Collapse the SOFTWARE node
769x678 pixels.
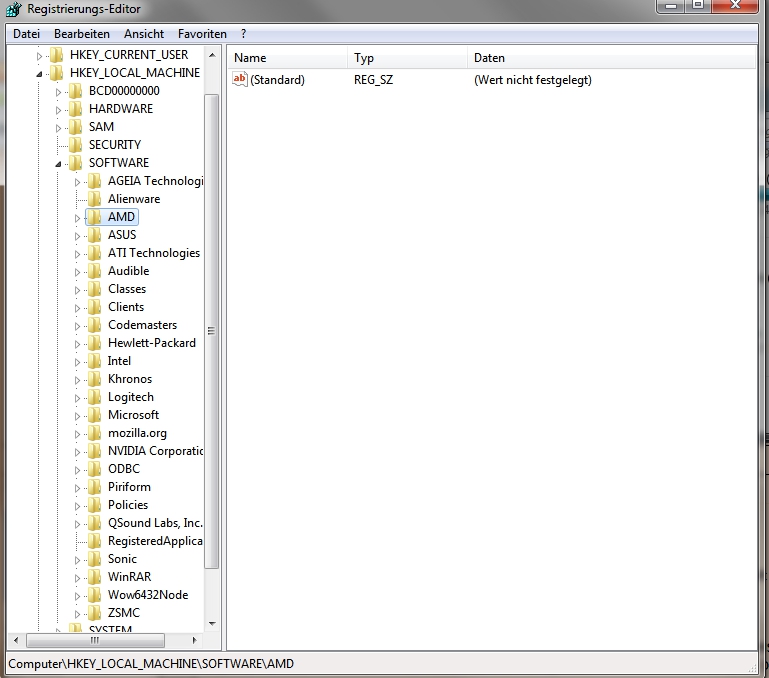coord(58,164)
